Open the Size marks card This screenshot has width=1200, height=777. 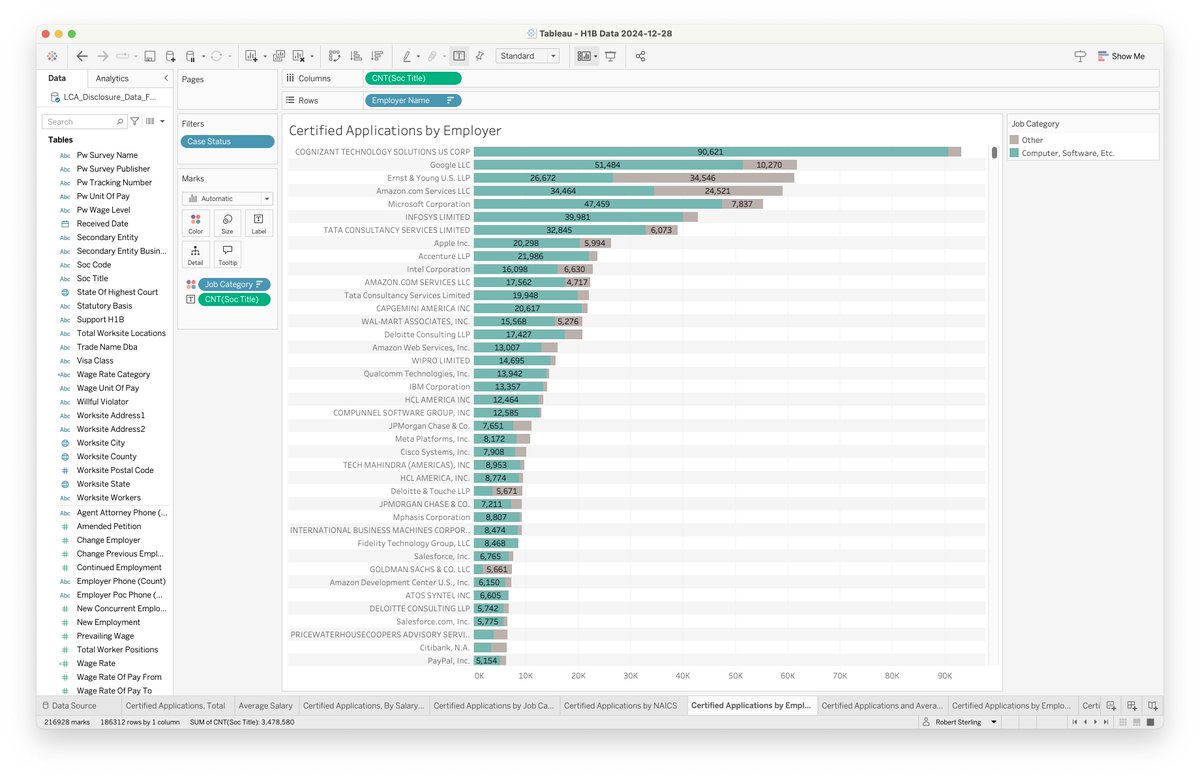tap(227, 223)
